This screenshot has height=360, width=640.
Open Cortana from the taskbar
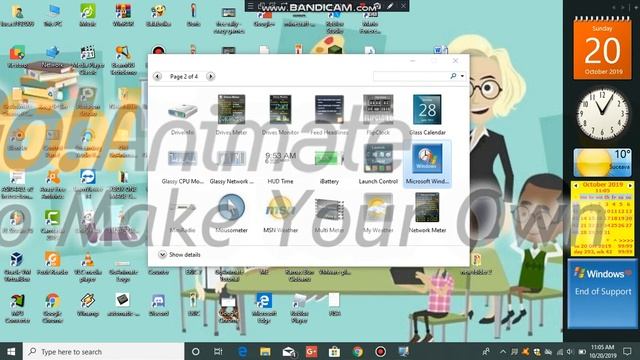[x=196, y=351]
